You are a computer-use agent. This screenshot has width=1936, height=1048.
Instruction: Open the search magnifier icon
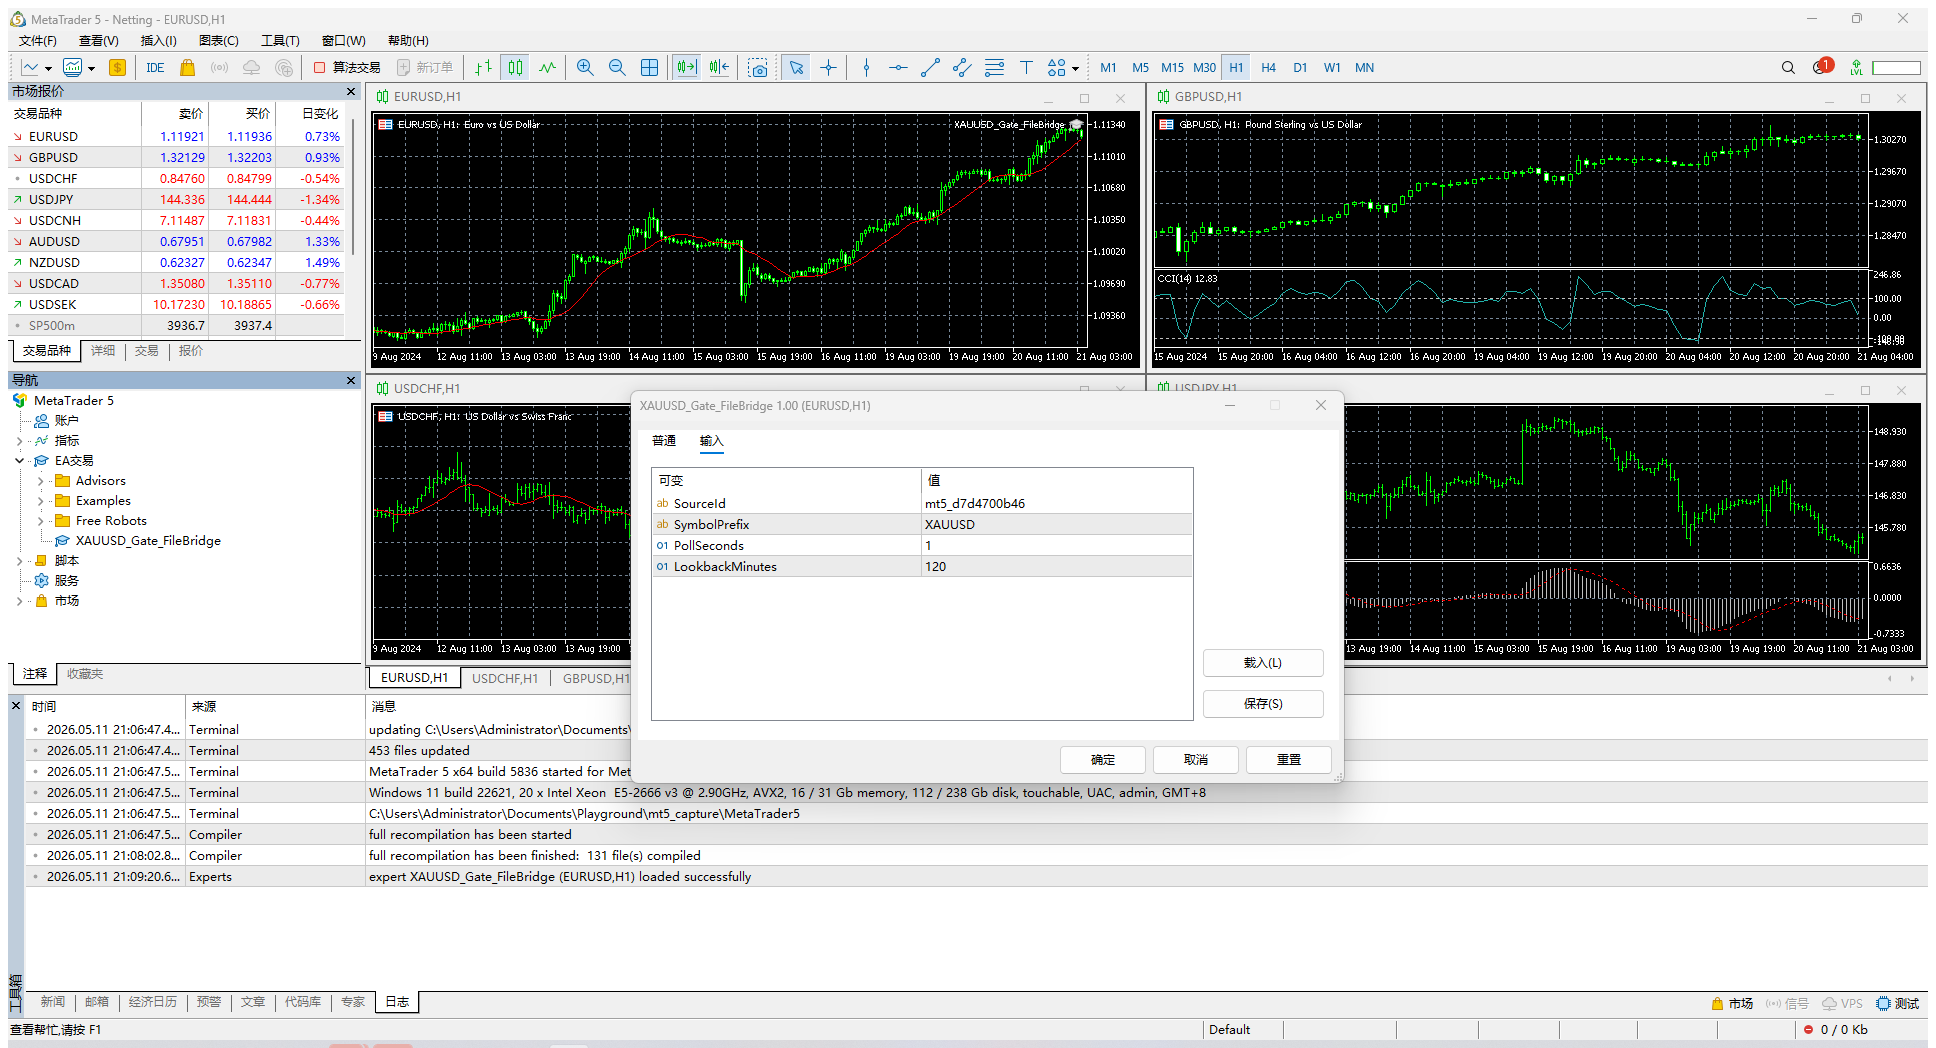1788,68
